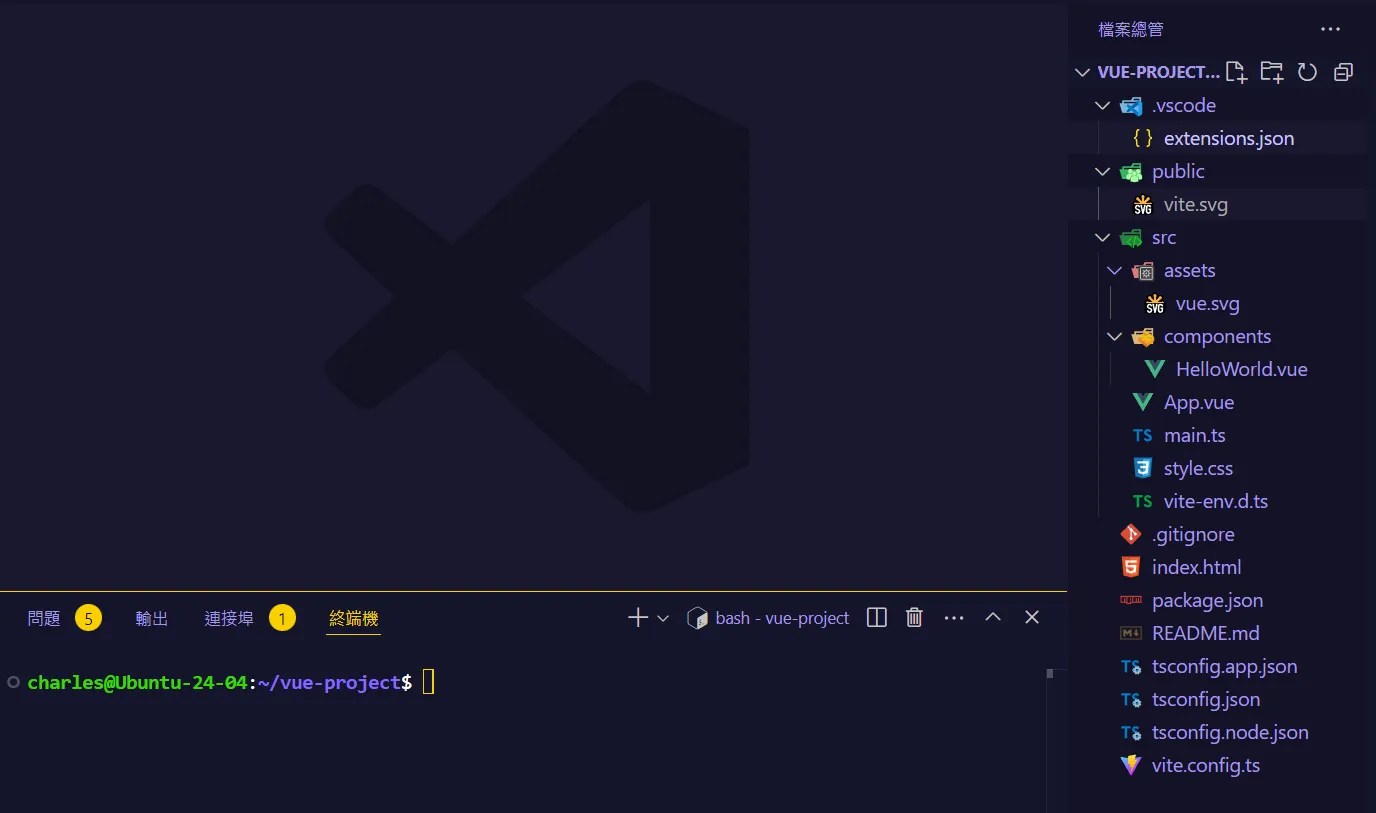The height and width of the screenshot is (813, 1376).
Task: Collapse the .vscode folder
Action: pos(1217,105)
